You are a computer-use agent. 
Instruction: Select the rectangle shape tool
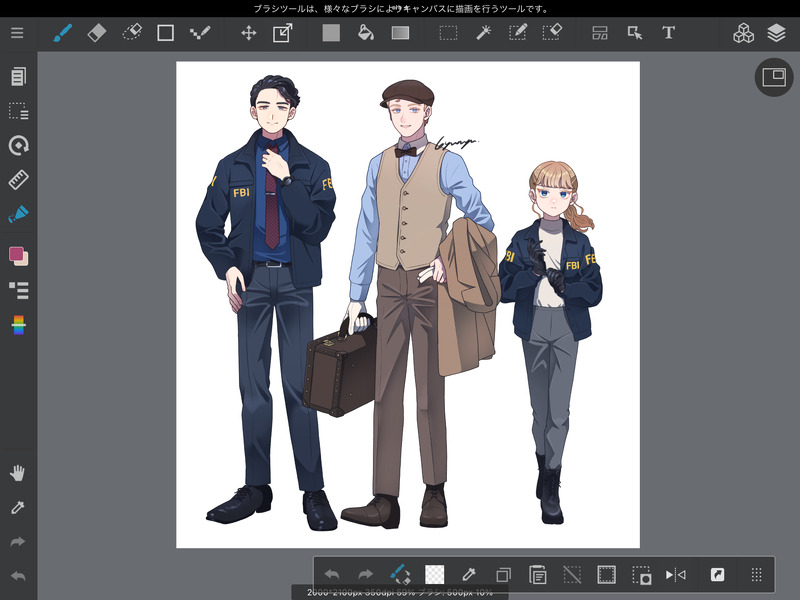165,33
